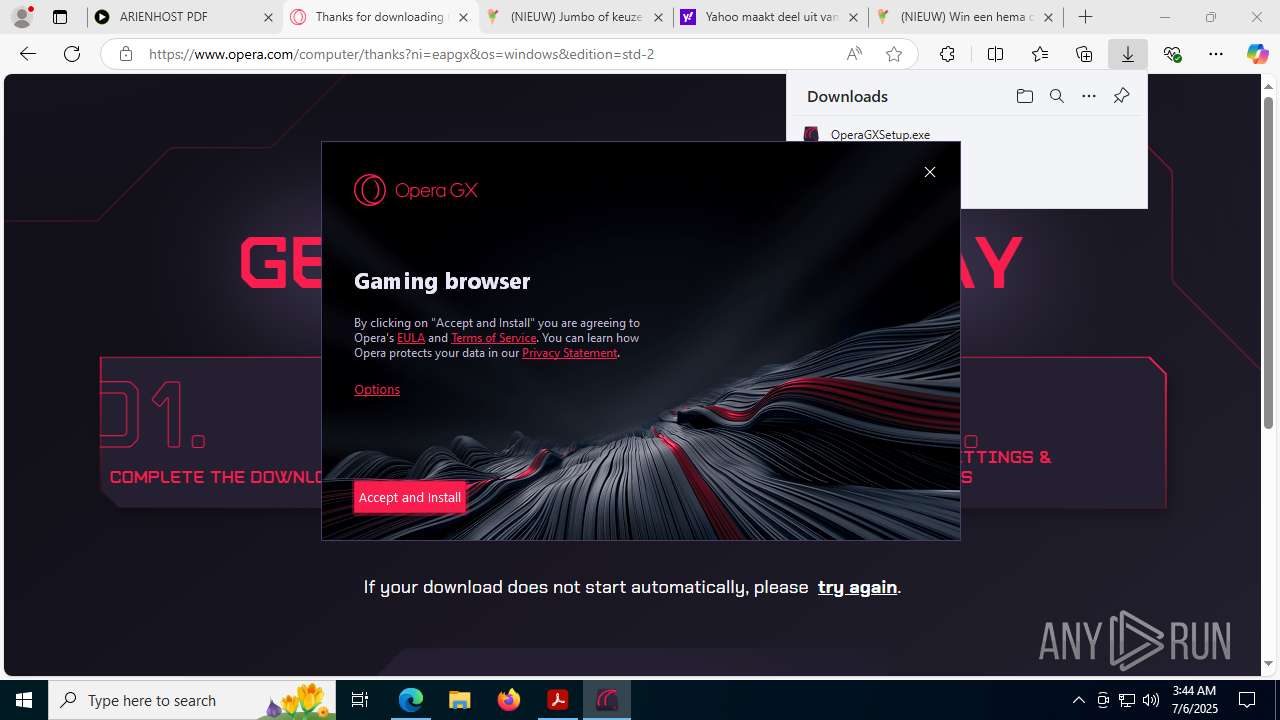
Task: Go back to the previous page
Action: tap(28, 54)
